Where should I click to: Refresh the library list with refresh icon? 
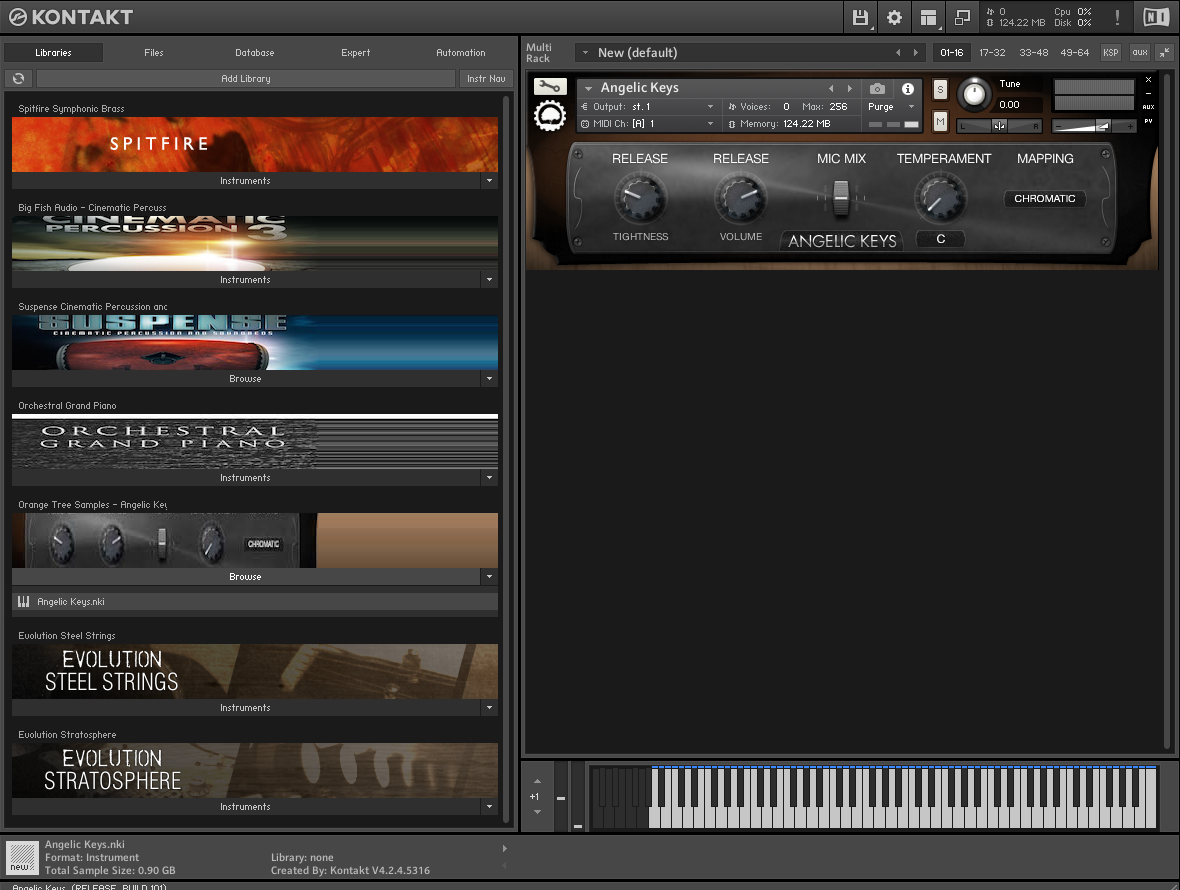point(19,78)
